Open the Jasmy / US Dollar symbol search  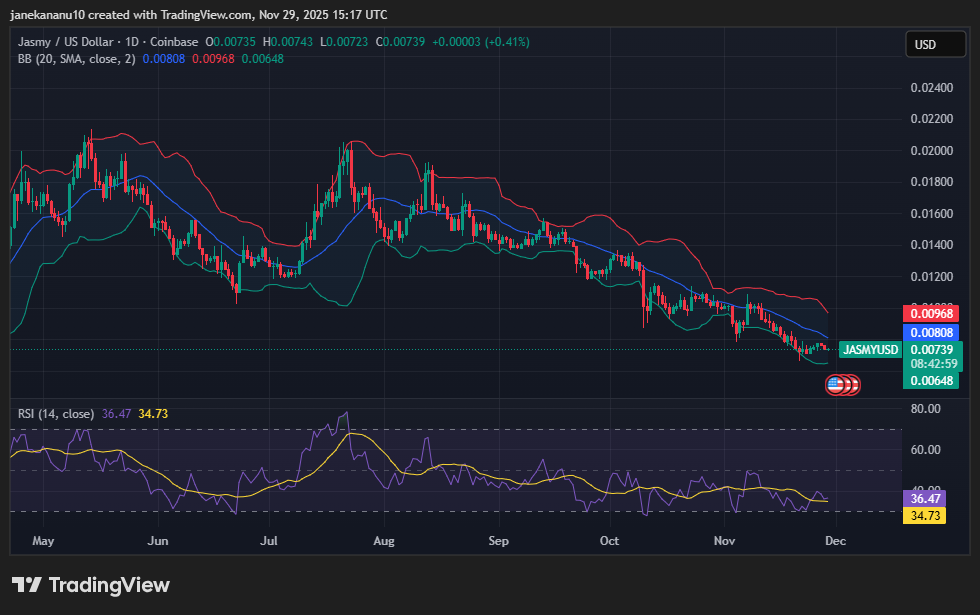63,42
